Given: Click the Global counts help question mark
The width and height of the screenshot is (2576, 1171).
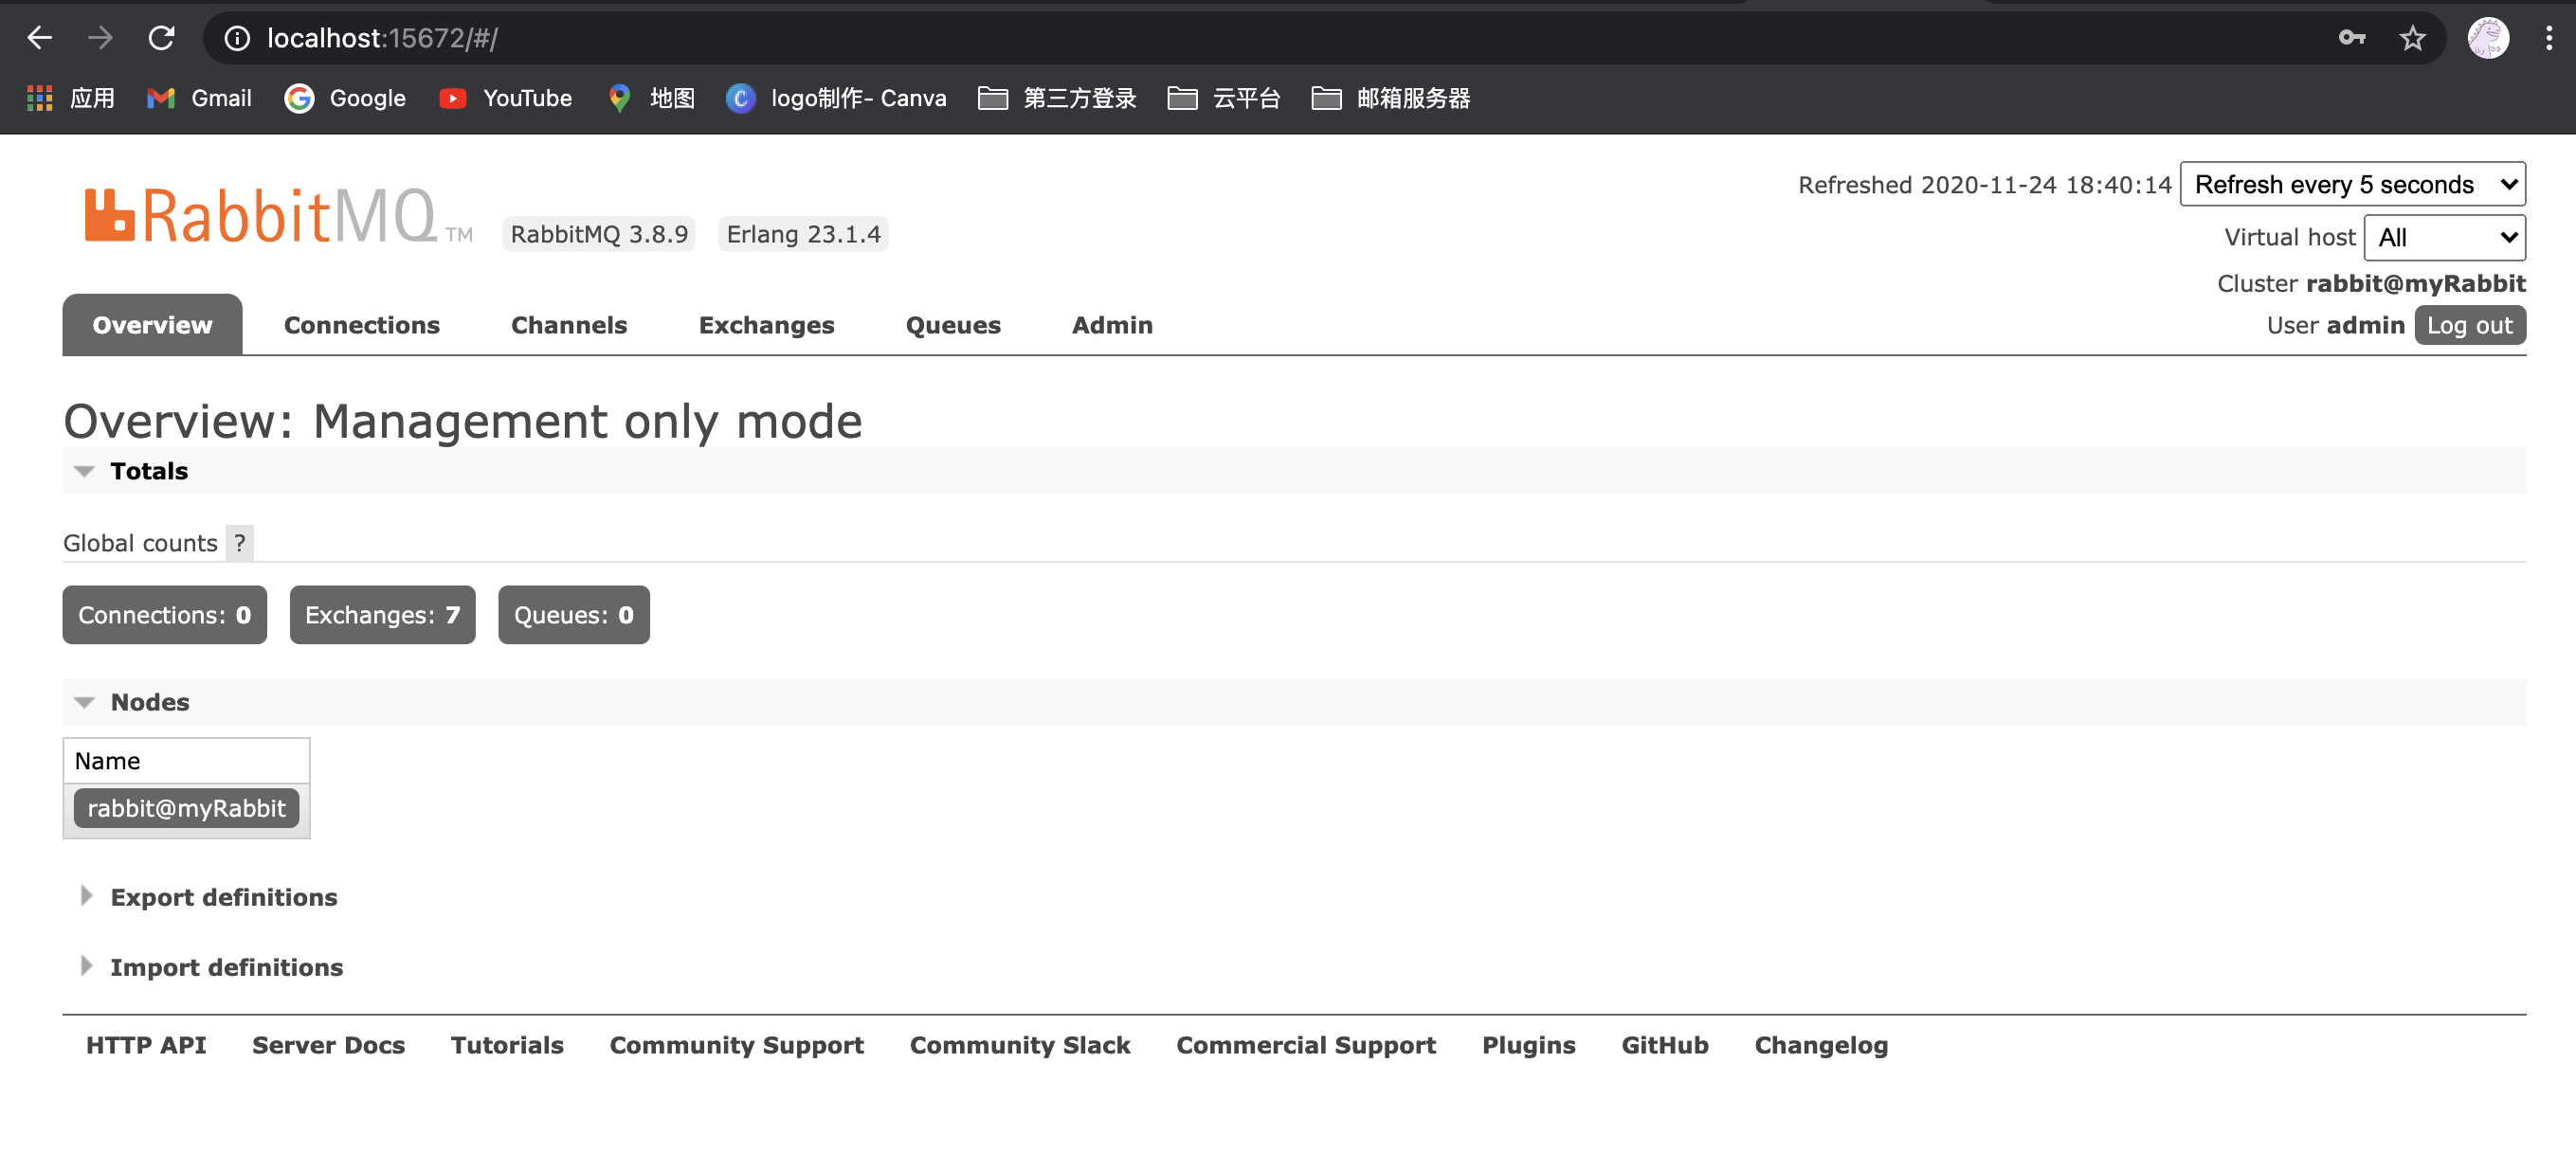Looking at the screenshot, I should 239,543.
